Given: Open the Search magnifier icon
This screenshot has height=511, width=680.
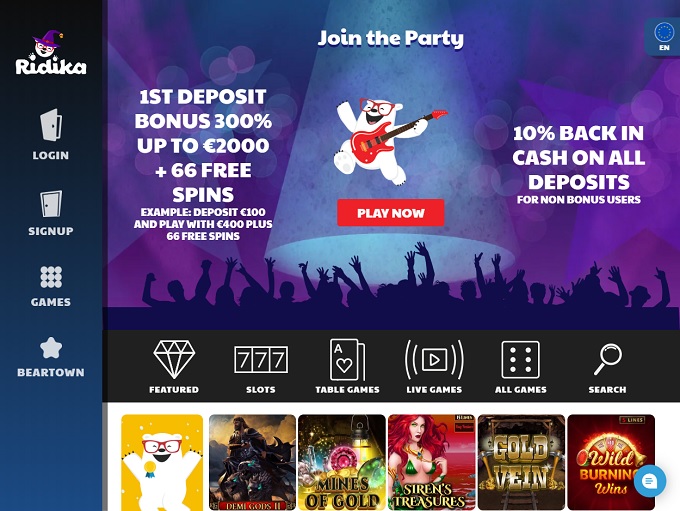Looking at the screenshot, I should pos(608,359).
